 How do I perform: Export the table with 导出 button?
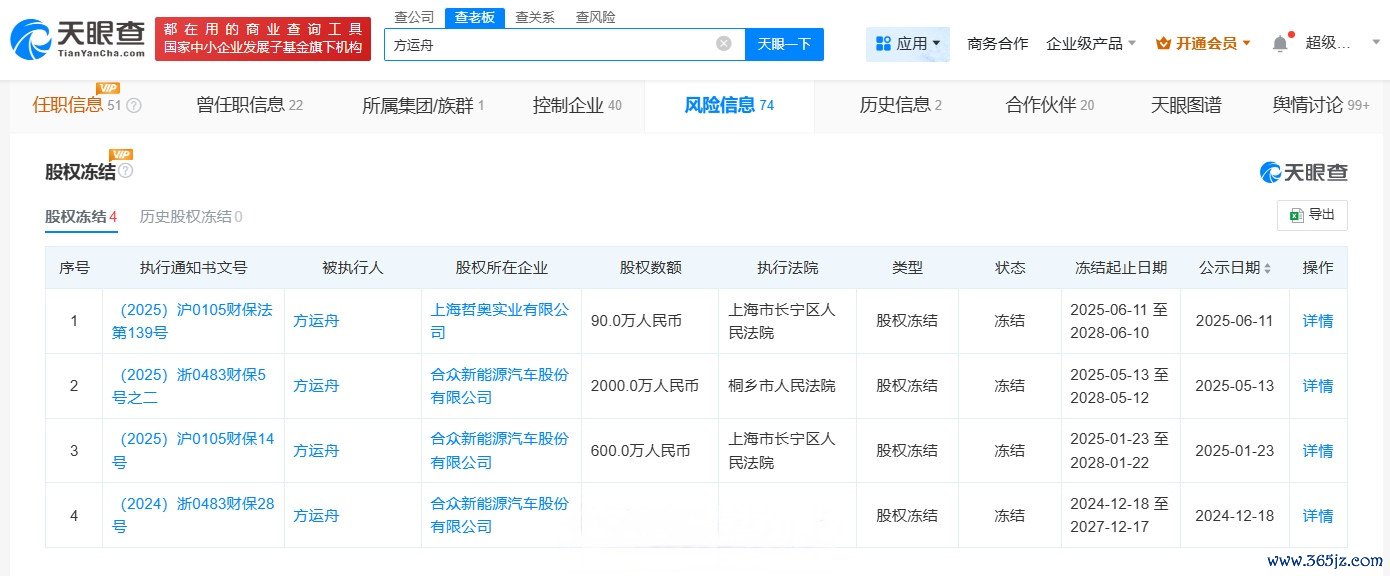(1312, 215)
